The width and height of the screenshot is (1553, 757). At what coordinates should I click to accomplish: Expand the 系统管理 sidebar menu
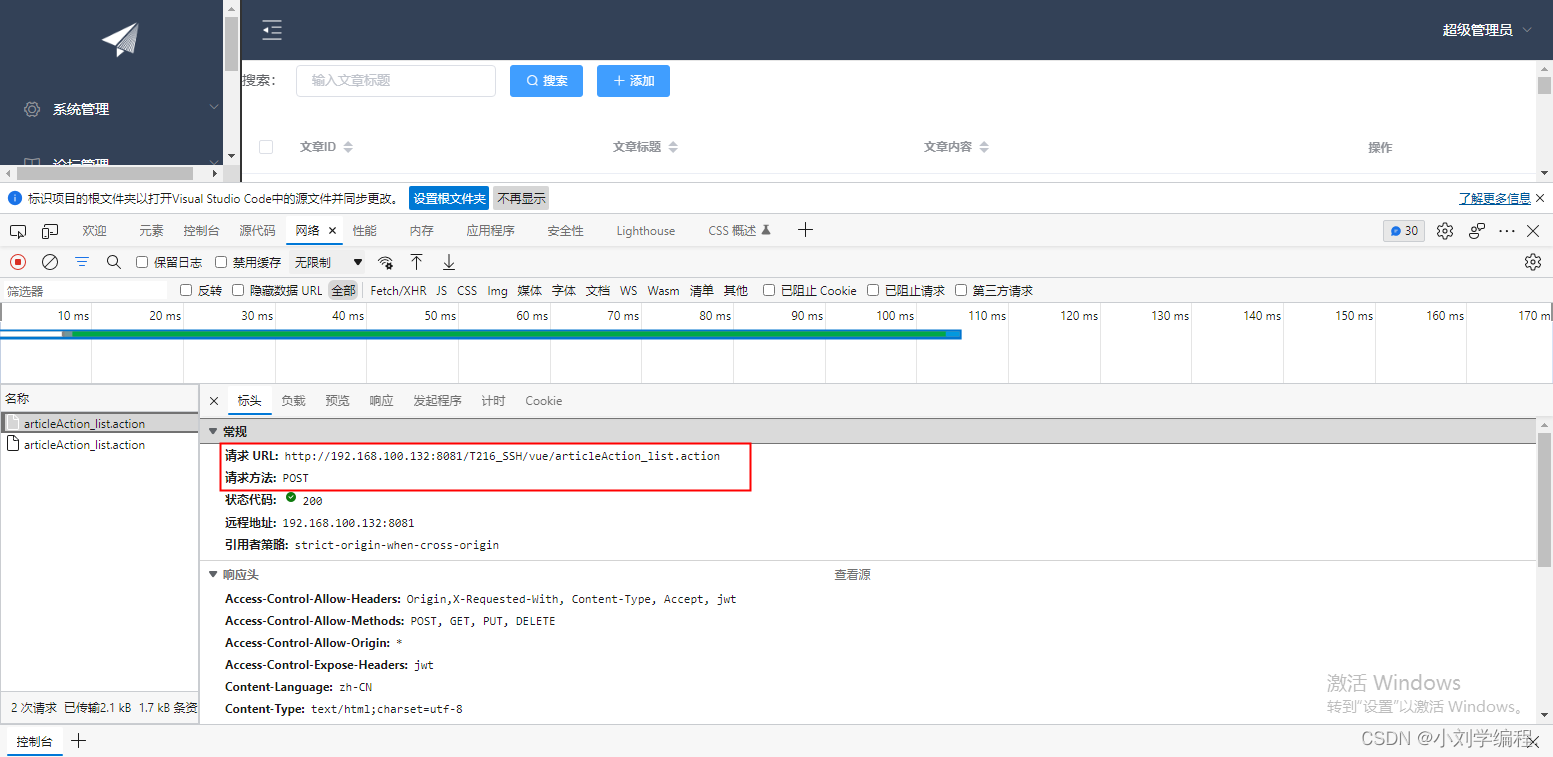112,109
